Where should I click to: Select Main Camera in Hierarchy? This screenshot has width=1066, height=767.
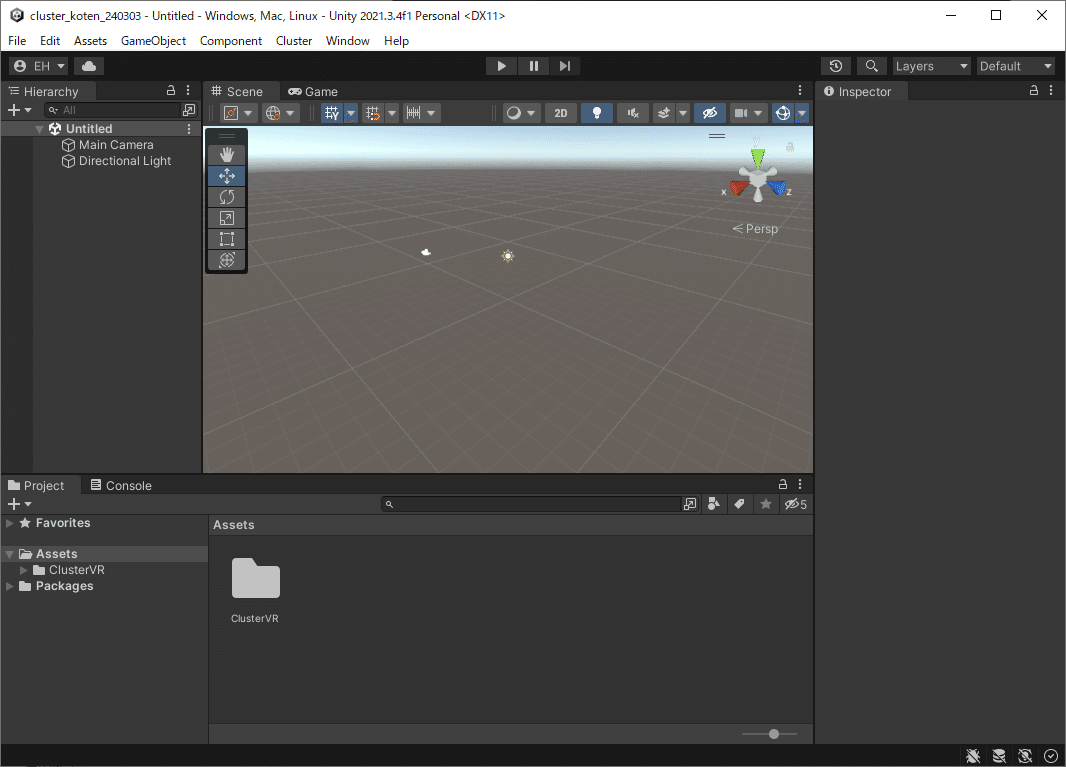tap(116, 145)
